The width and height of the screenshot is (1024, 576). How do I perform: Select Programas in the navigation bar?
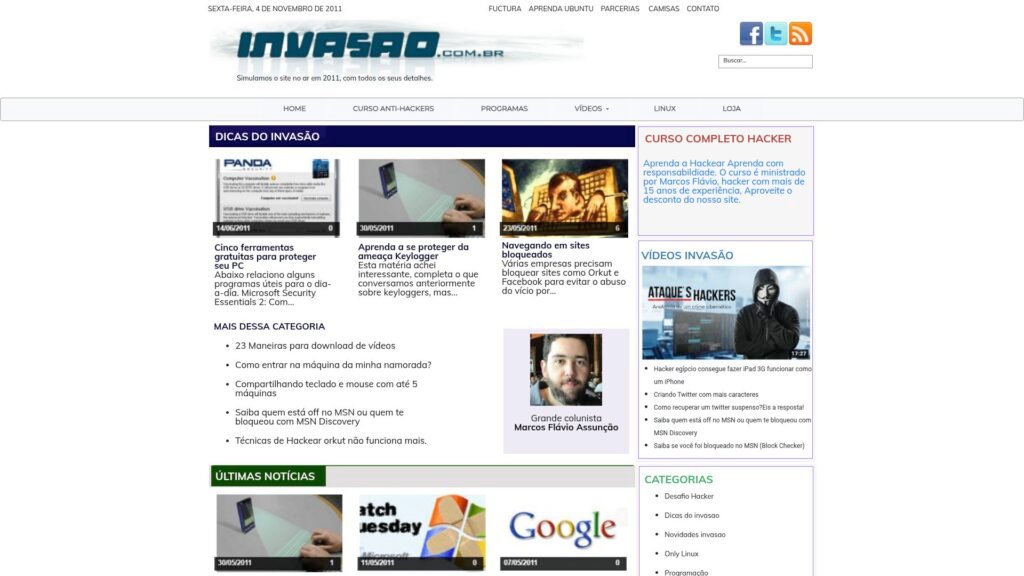coord(504,109)
